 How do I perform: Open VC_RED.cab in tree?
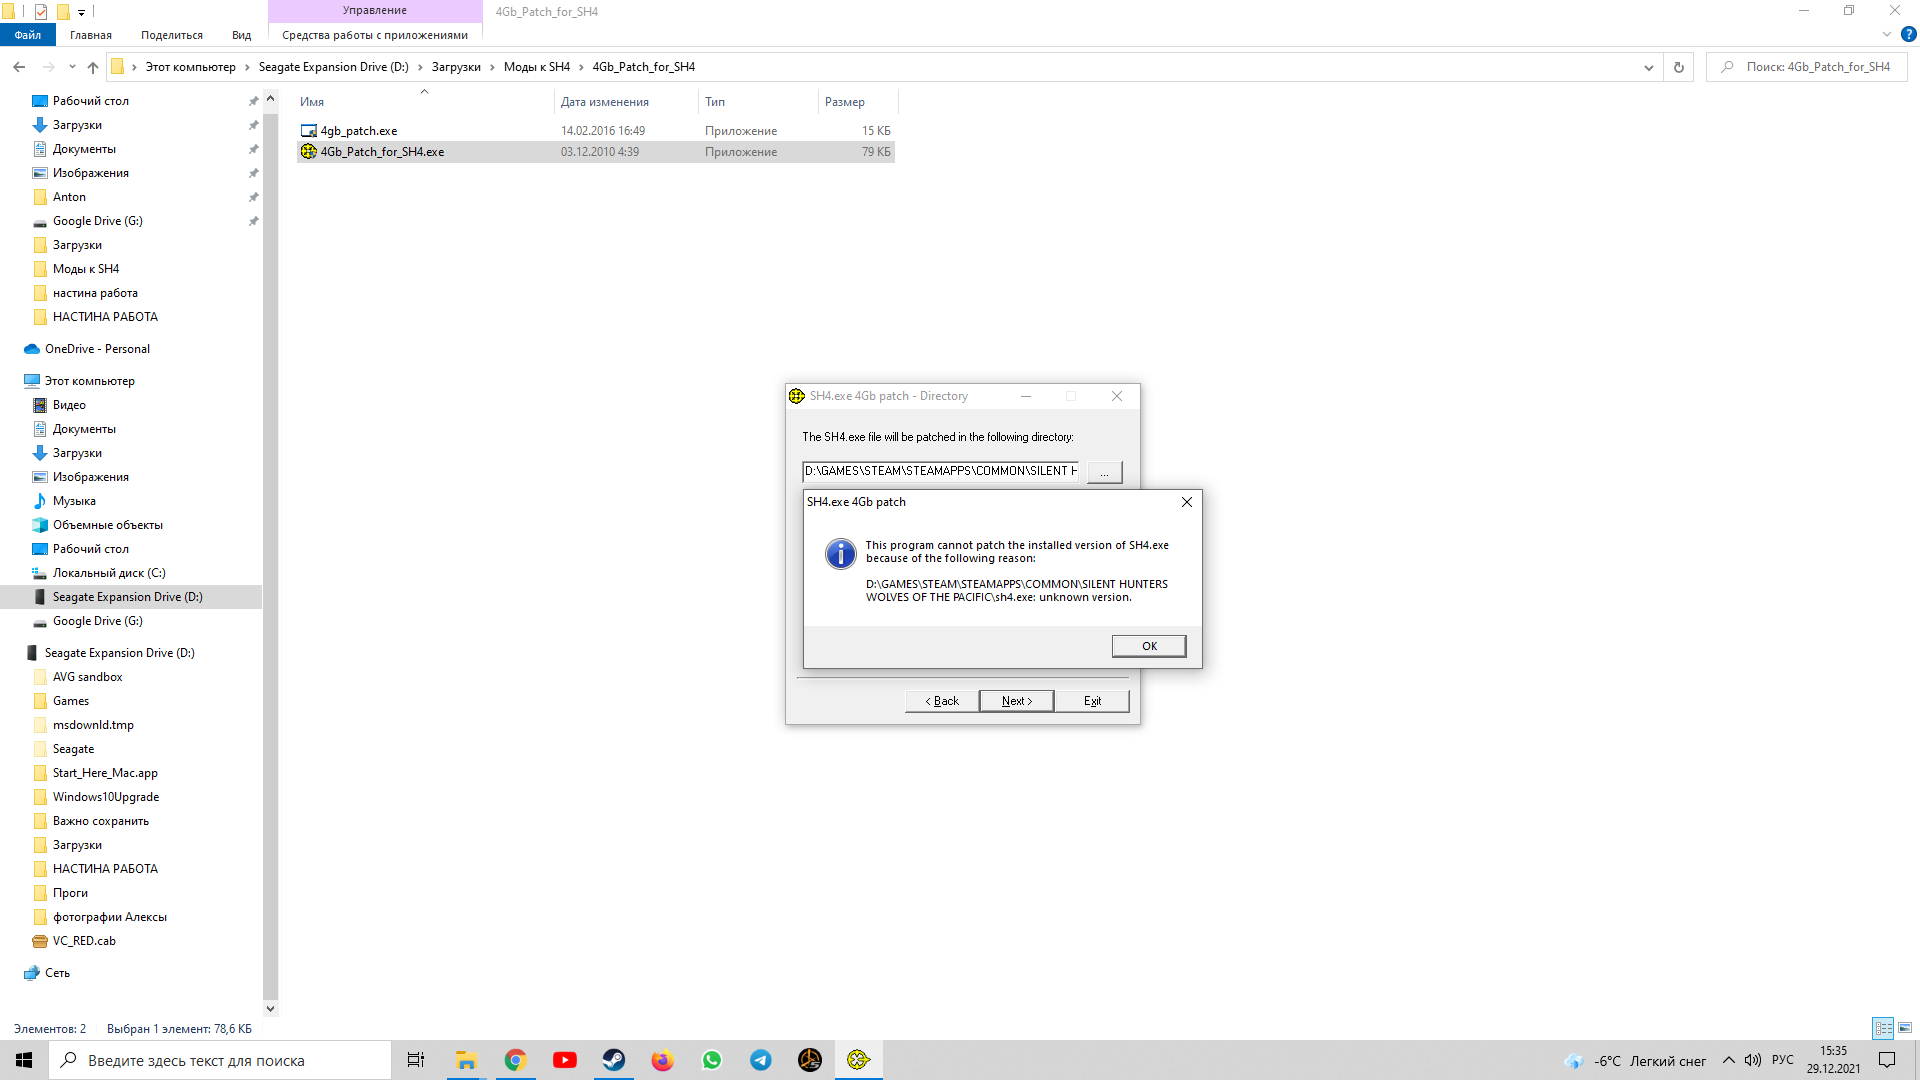84,941
